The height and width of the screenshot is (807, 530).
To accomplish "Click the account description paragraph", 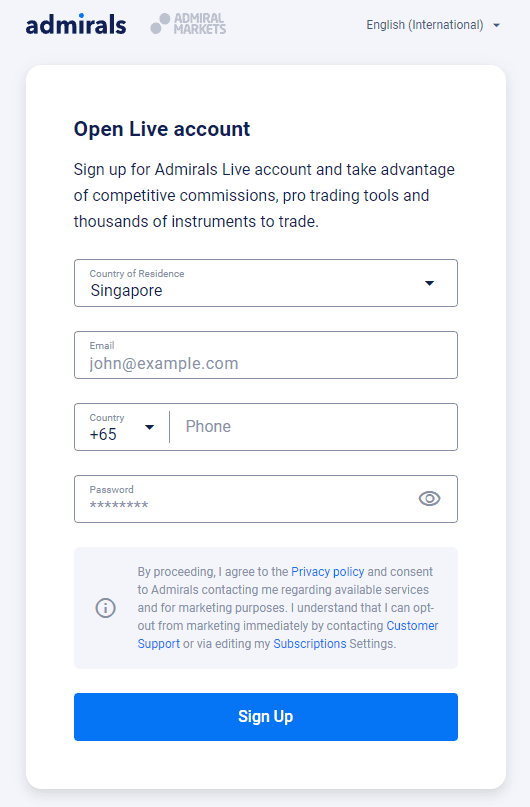I will 264,196.
